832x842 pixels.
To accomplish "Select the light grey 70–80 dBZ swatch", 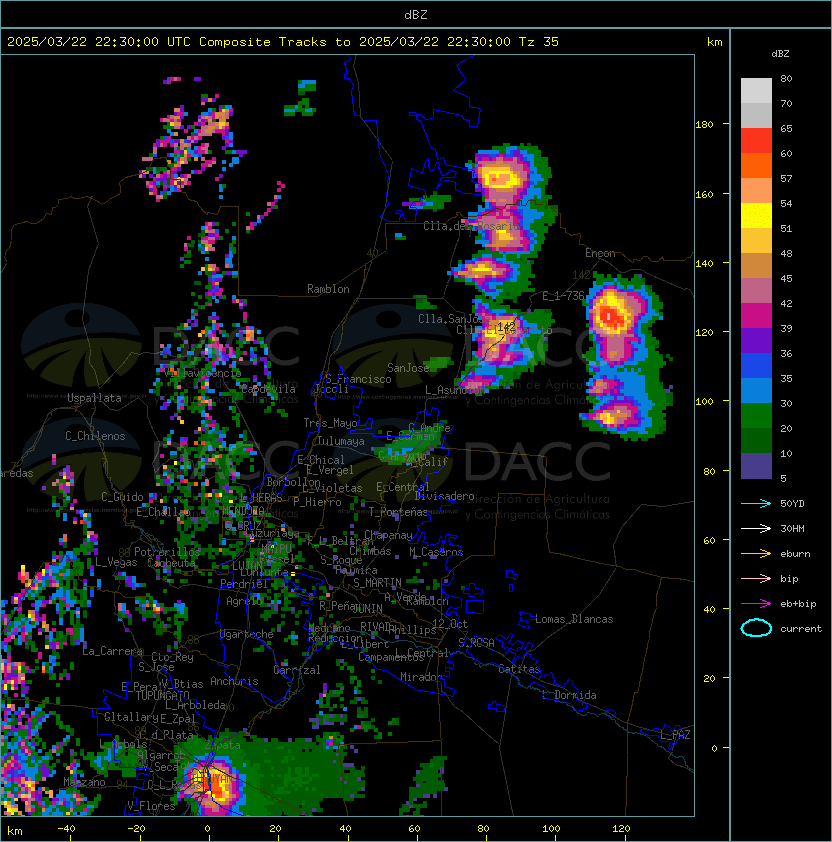I will coord(756,91).
